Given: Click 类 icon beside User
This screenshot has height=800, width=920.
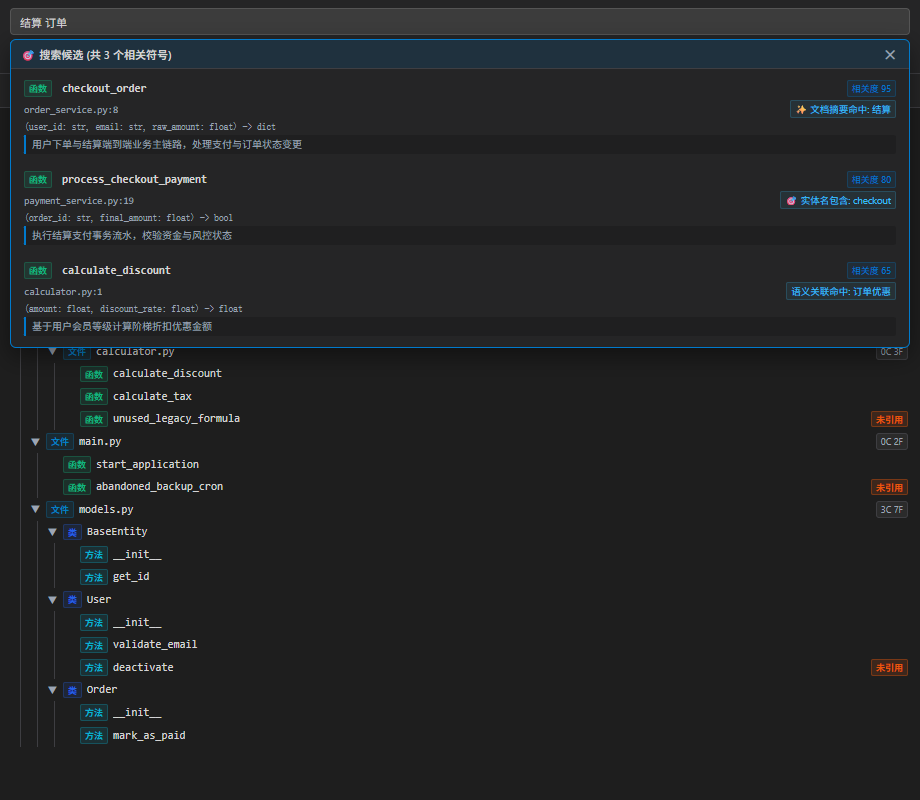Looking at the screenshot, I should (x=72, y=600).
